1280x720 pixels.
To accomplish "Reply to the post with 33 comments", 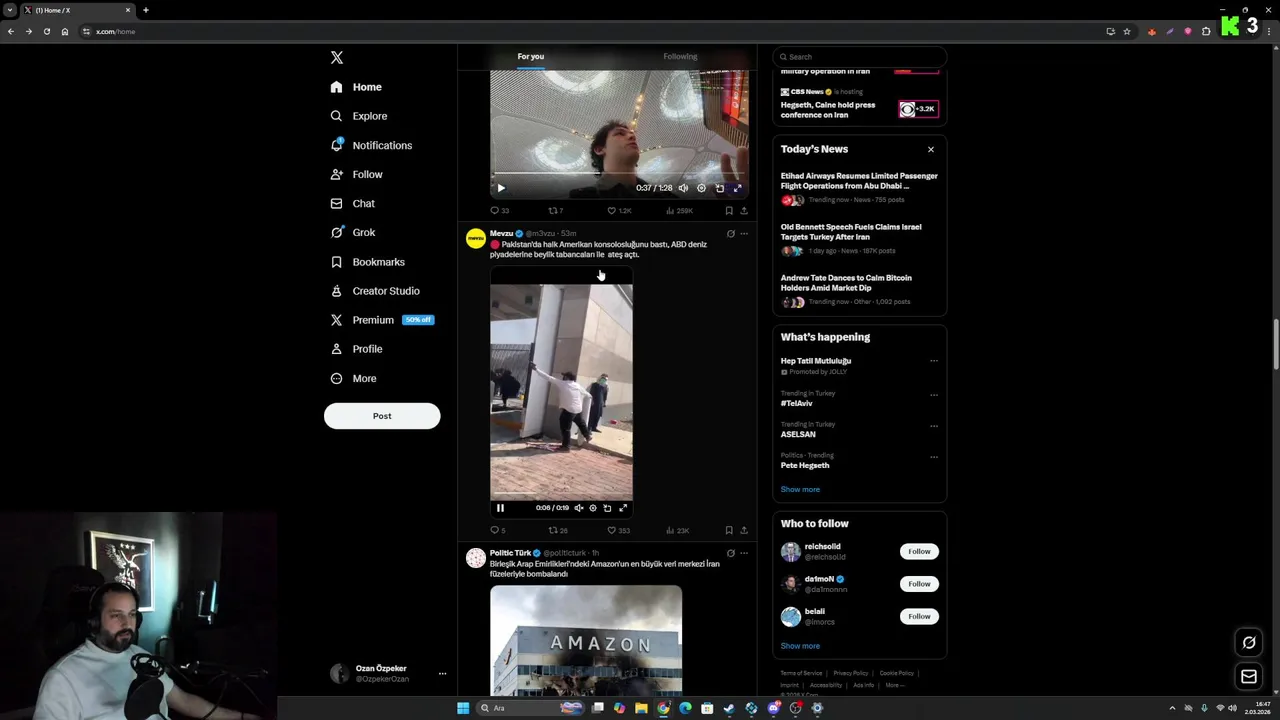I will coord(499,211).
